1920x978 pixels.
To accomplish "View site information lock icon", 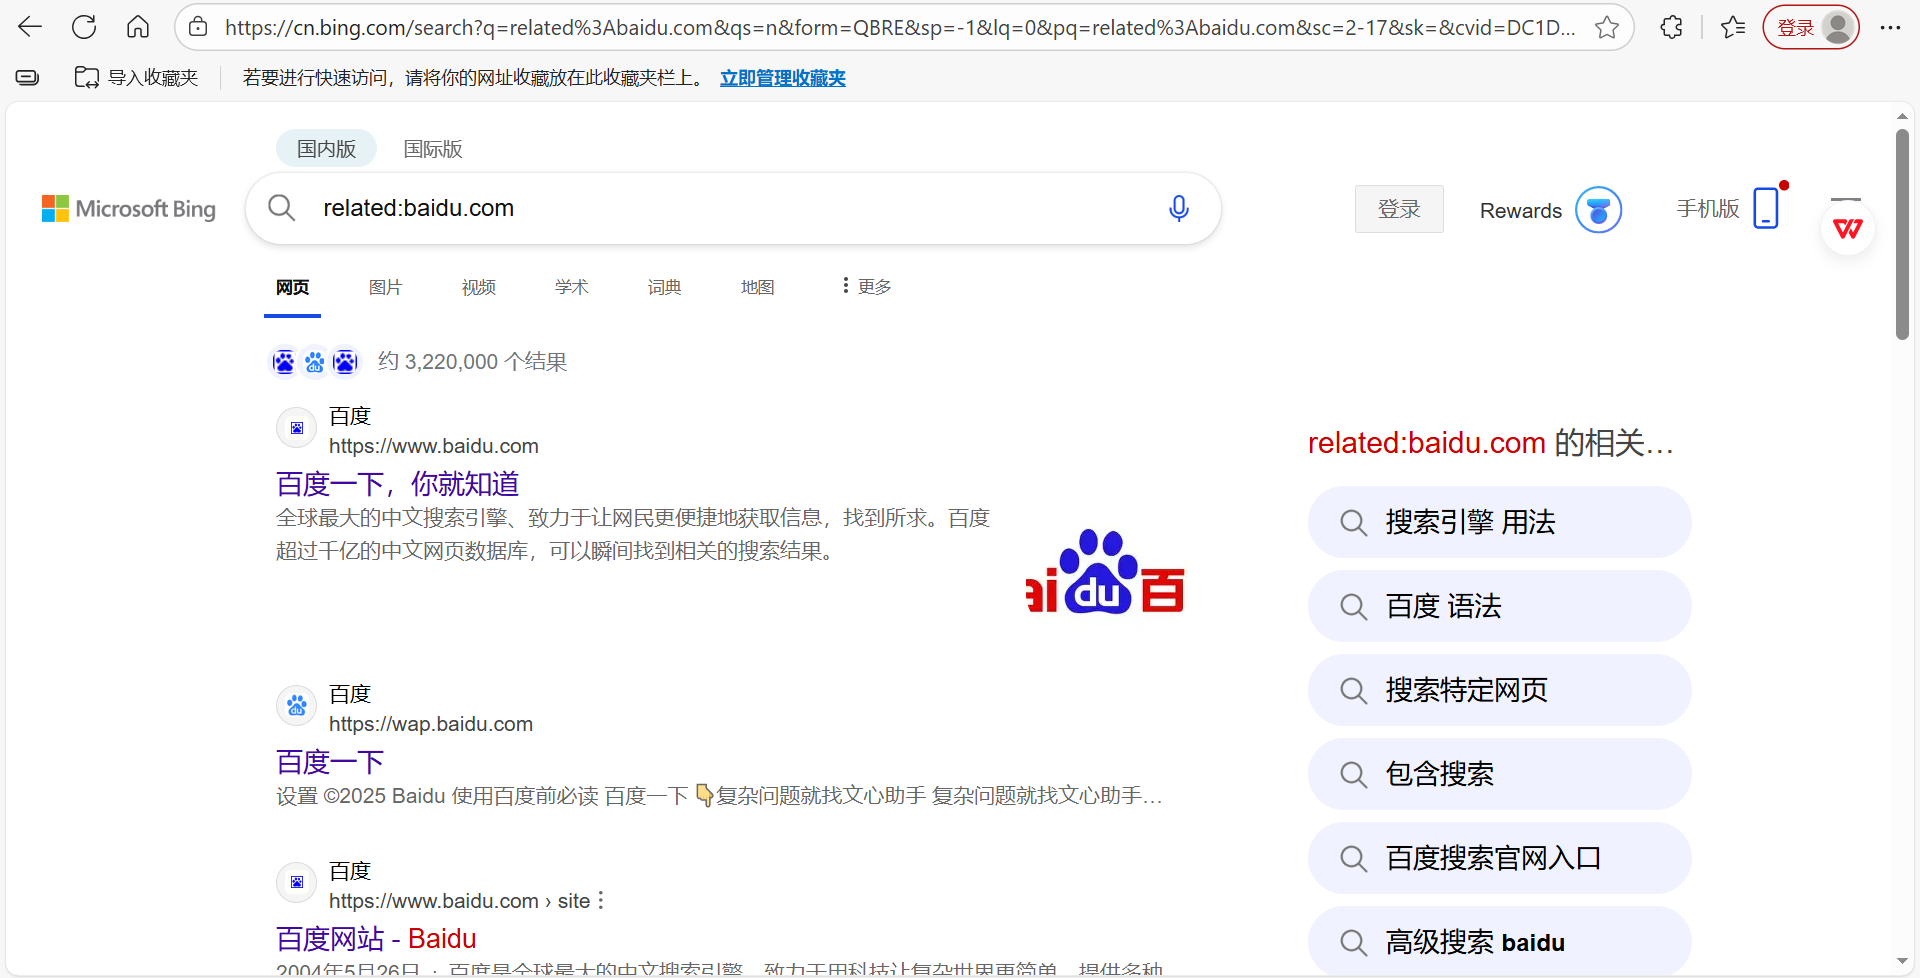I will (x=199, y=27).
